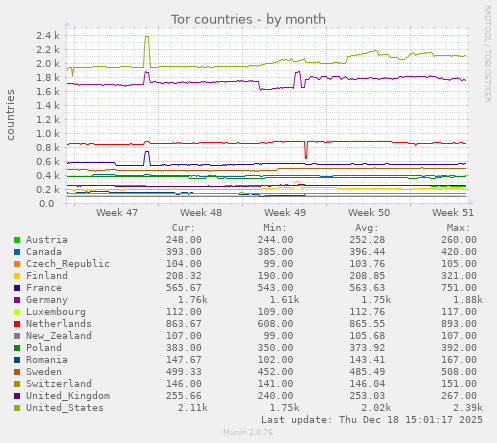Click the '2.4 k' y-axis tick label
Screen dimensions: 497x443
point(48,36)
